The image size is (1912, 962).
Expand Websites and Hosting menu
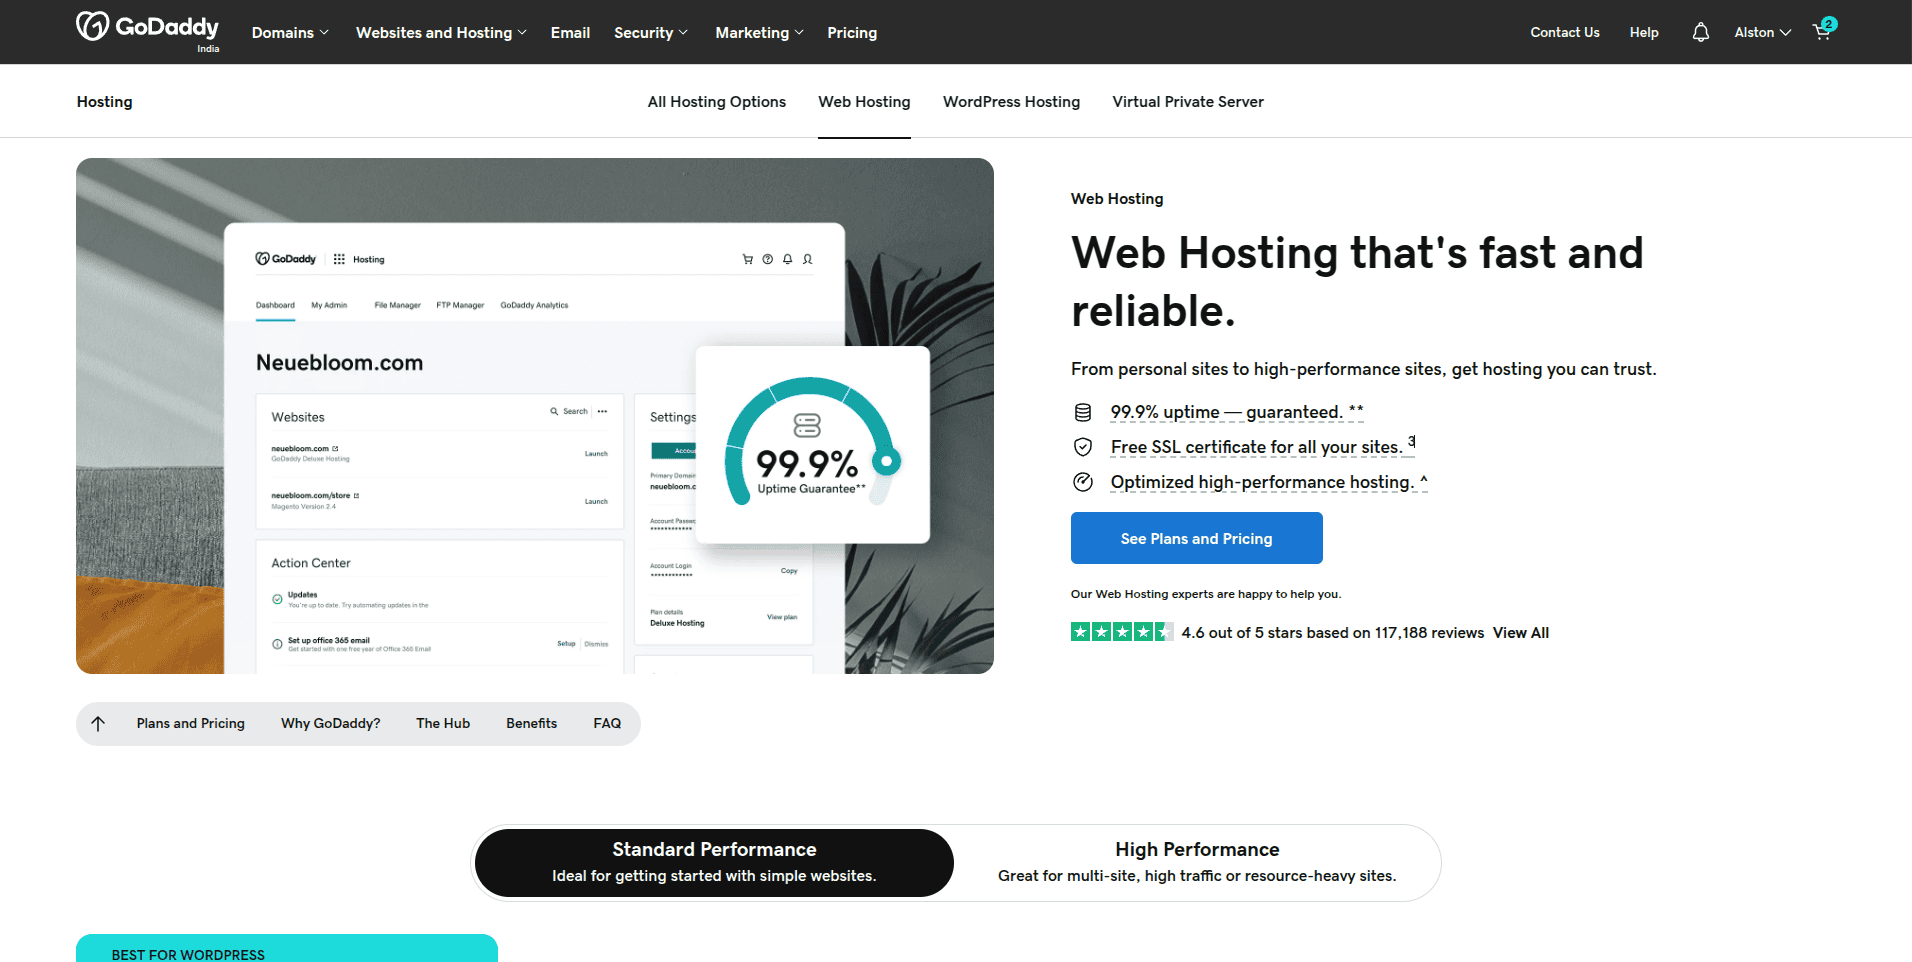click(440, 33)
